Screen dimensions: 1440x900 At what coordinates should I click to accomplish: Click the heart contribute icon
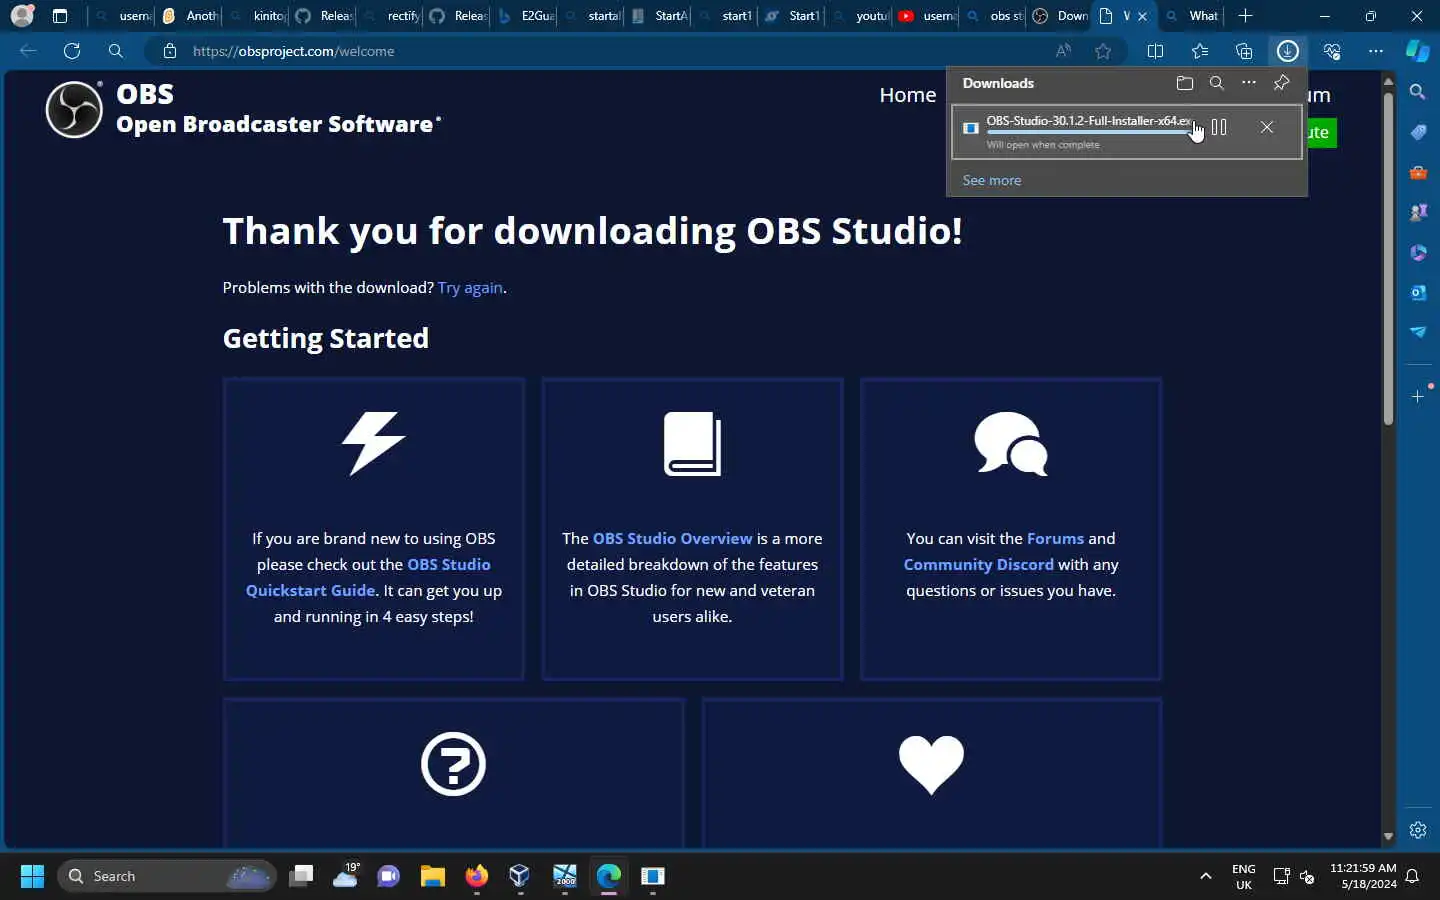(x=931, y=764)
